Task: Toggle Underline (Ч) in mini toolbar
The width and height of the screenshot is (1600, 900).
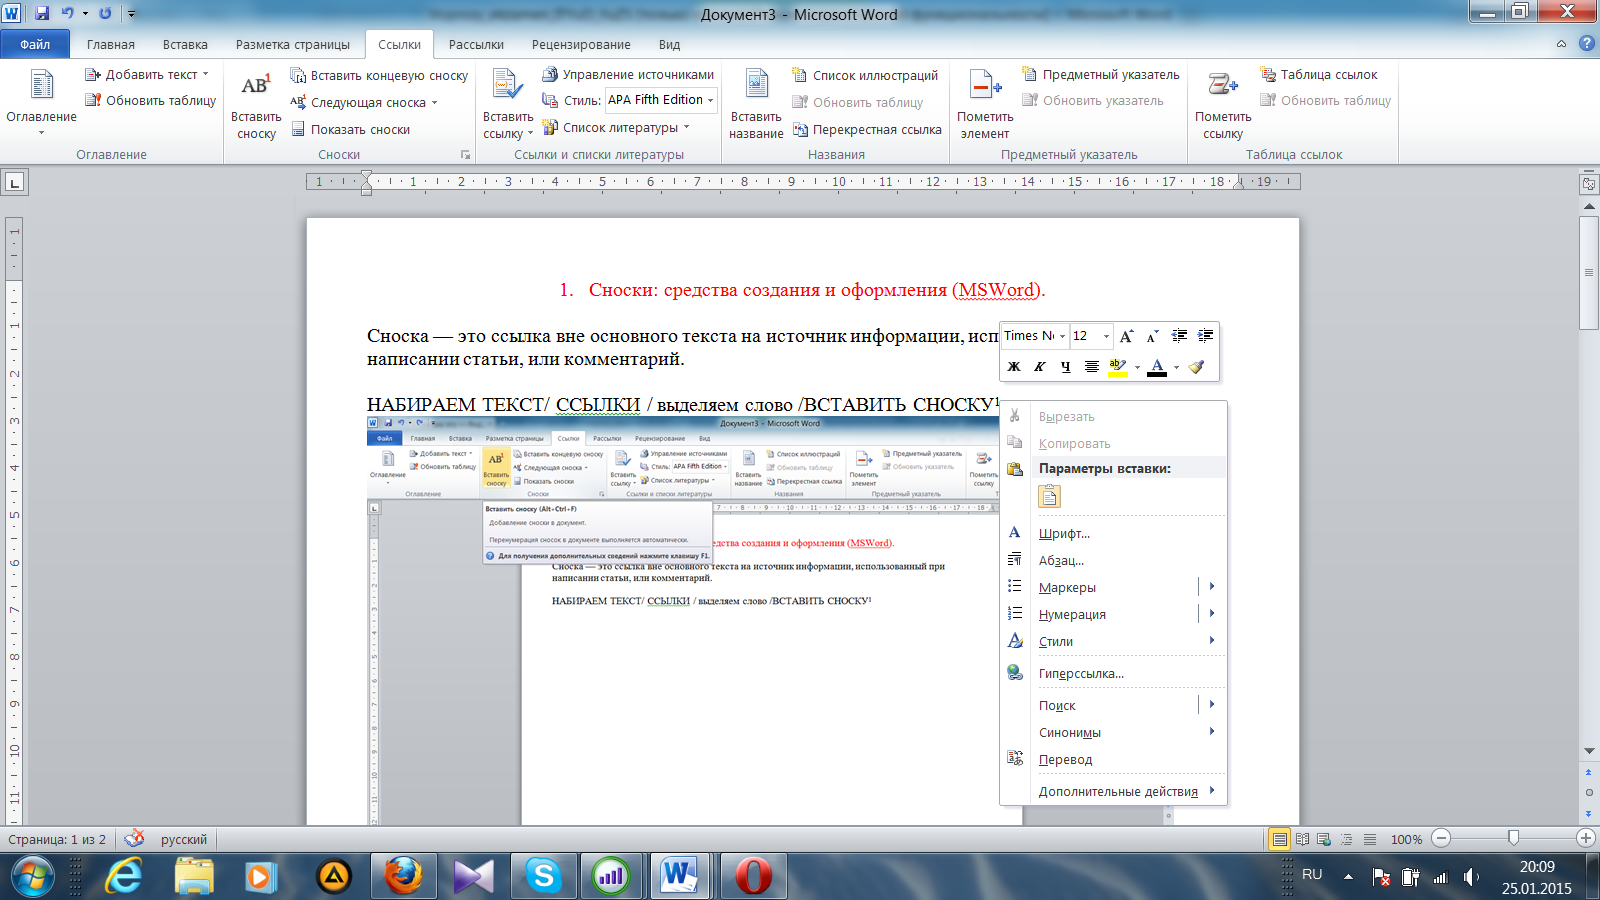Action: [1066, 366]
